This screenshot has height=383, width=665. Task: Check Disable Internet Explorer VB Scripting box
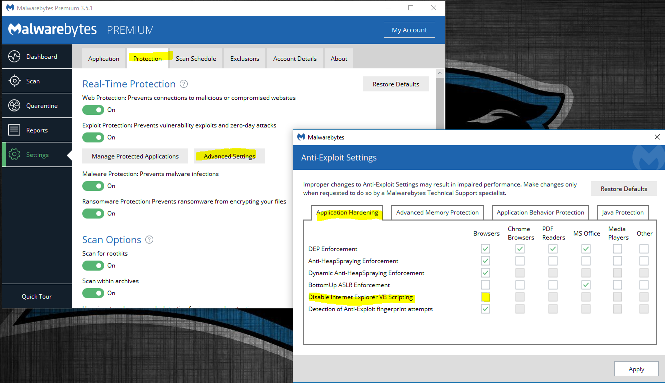click(486, 297)
